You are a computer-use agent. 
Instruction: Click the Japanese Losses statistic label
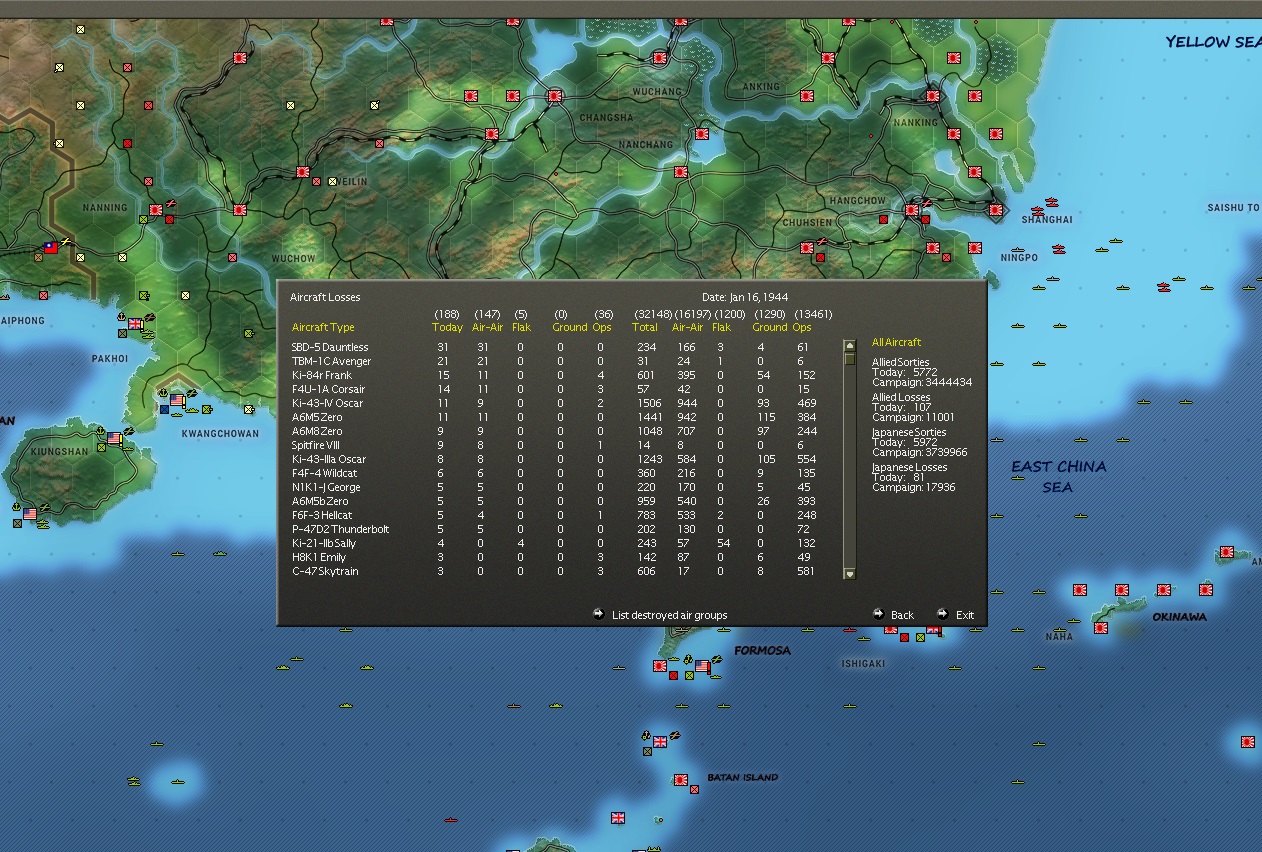909,467
